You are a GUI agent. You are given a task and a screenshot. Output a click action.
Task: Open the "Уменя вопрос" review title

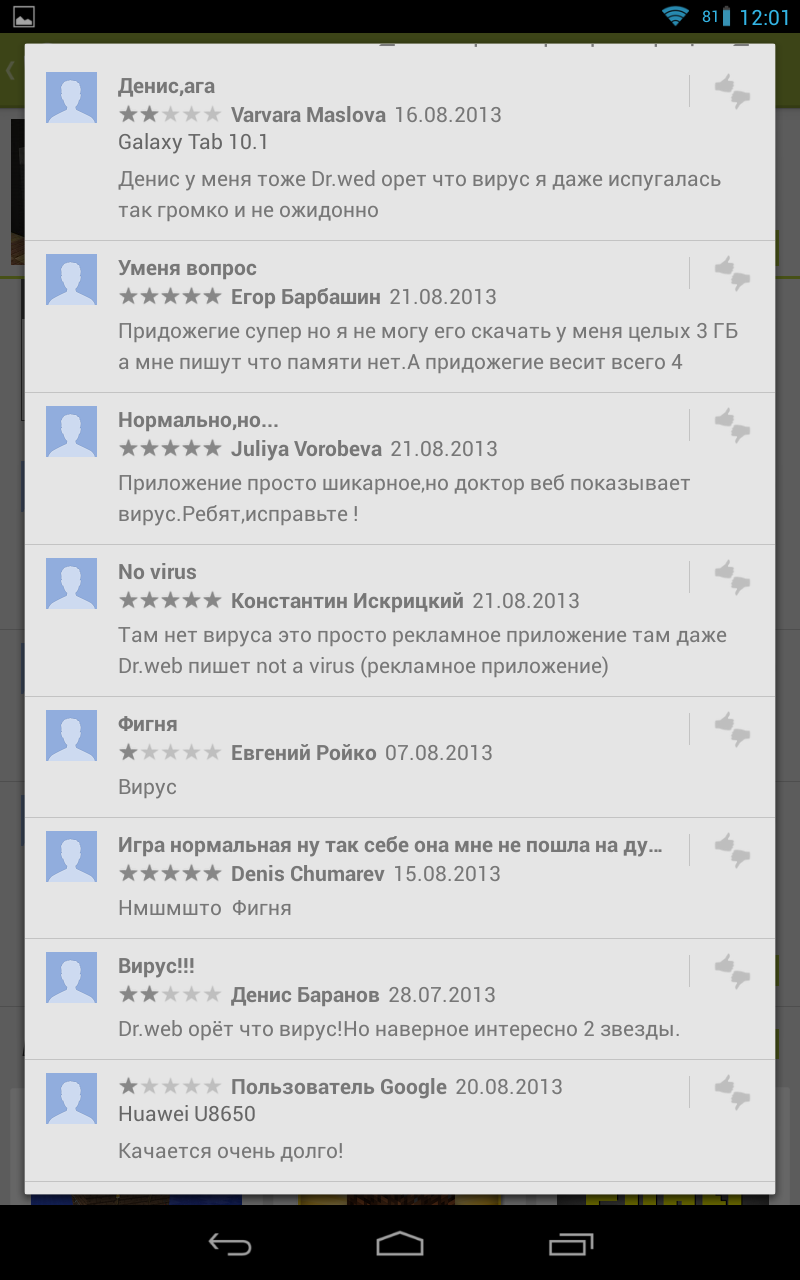[x=187, y=268]
